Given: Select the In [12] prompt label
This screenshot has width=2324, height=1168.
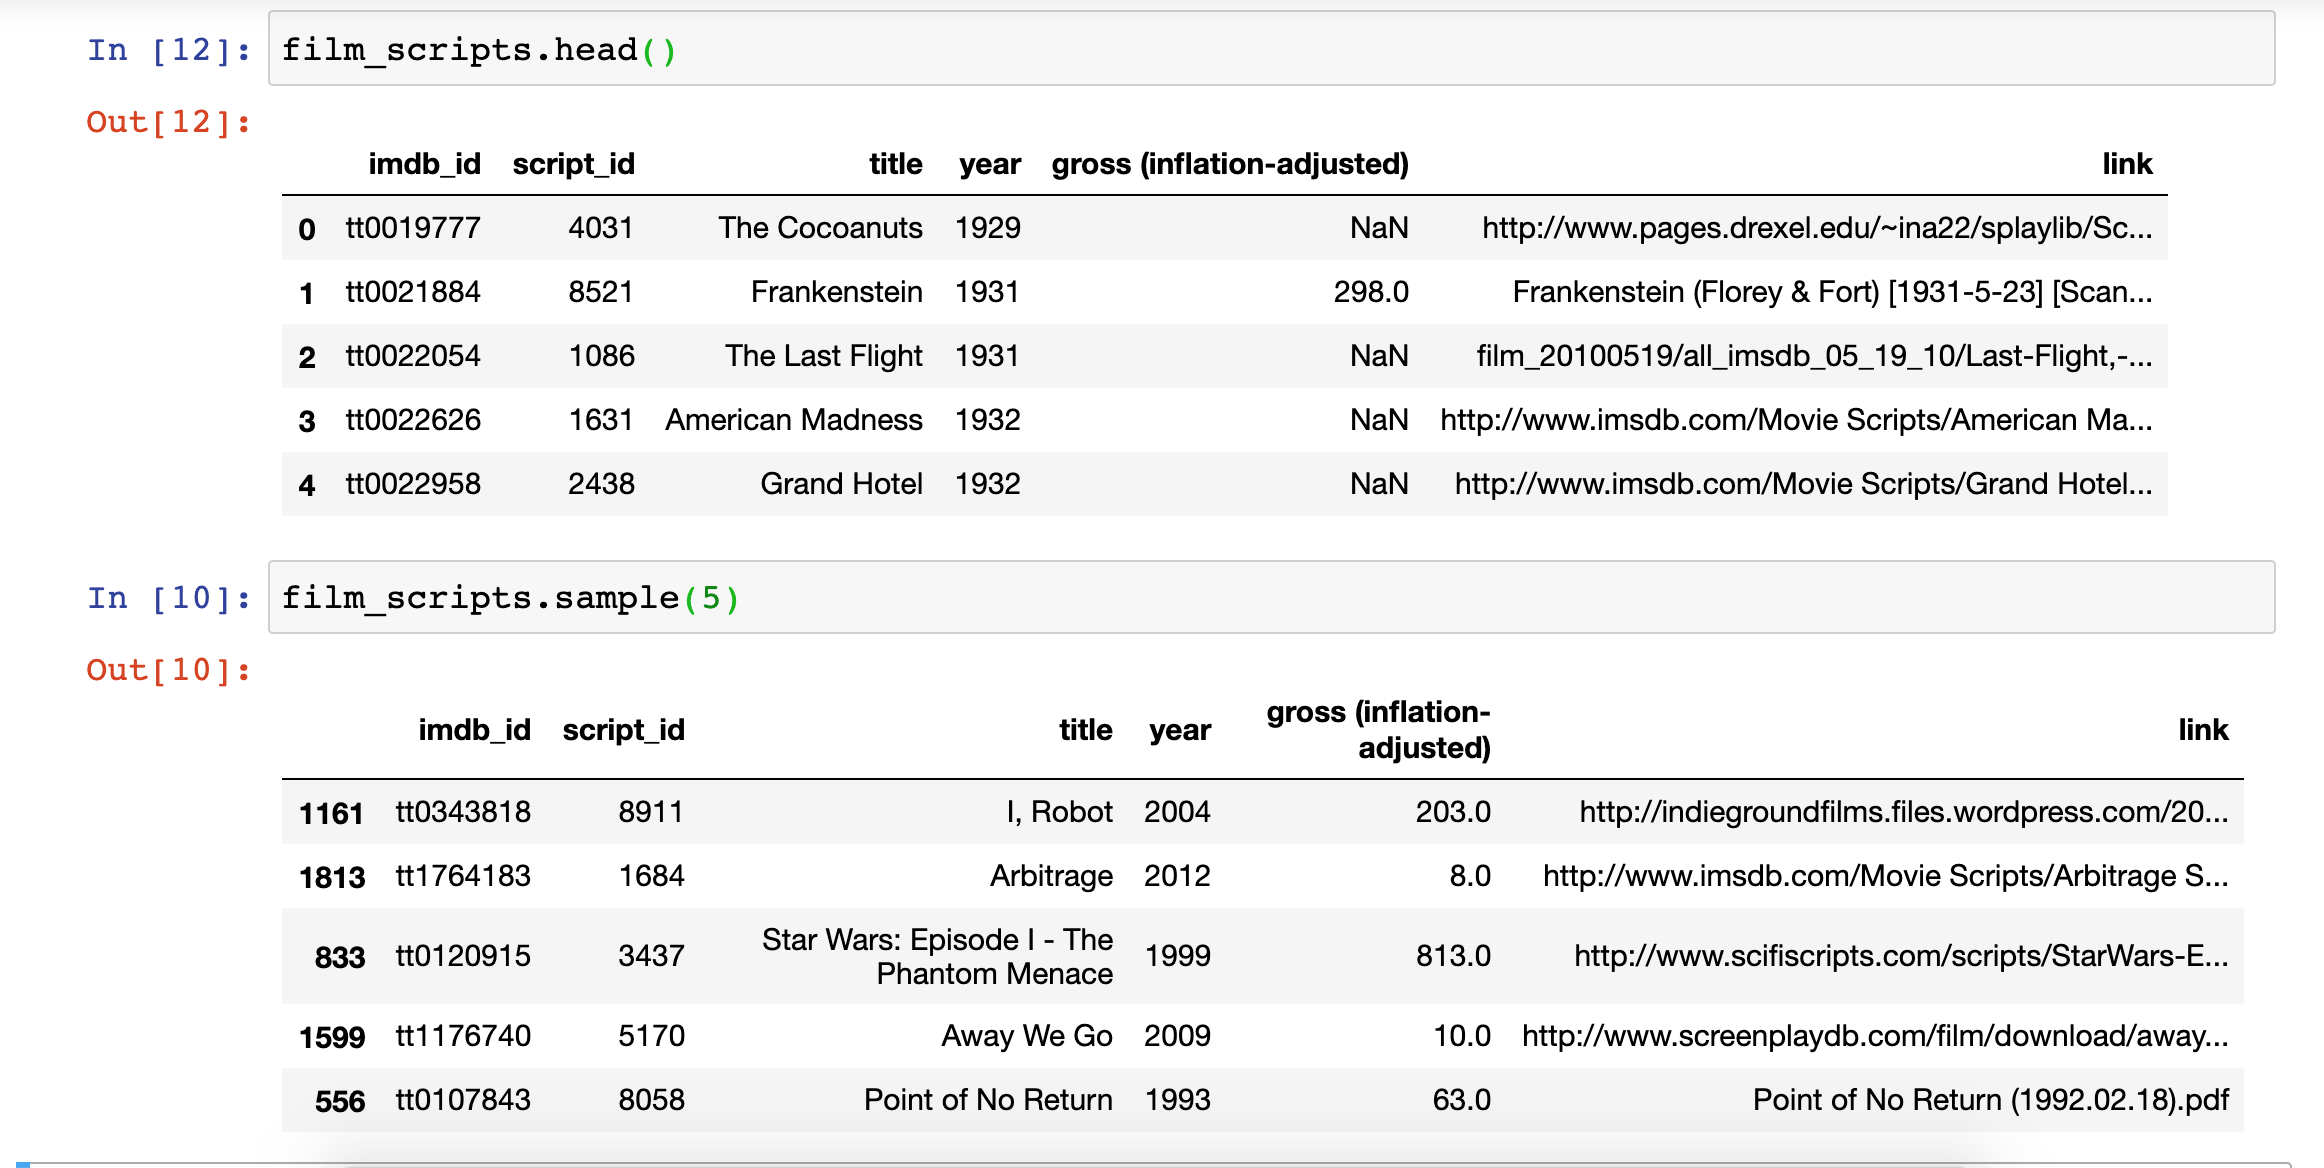Looking at the screenshot, I should tap(169, 50).
